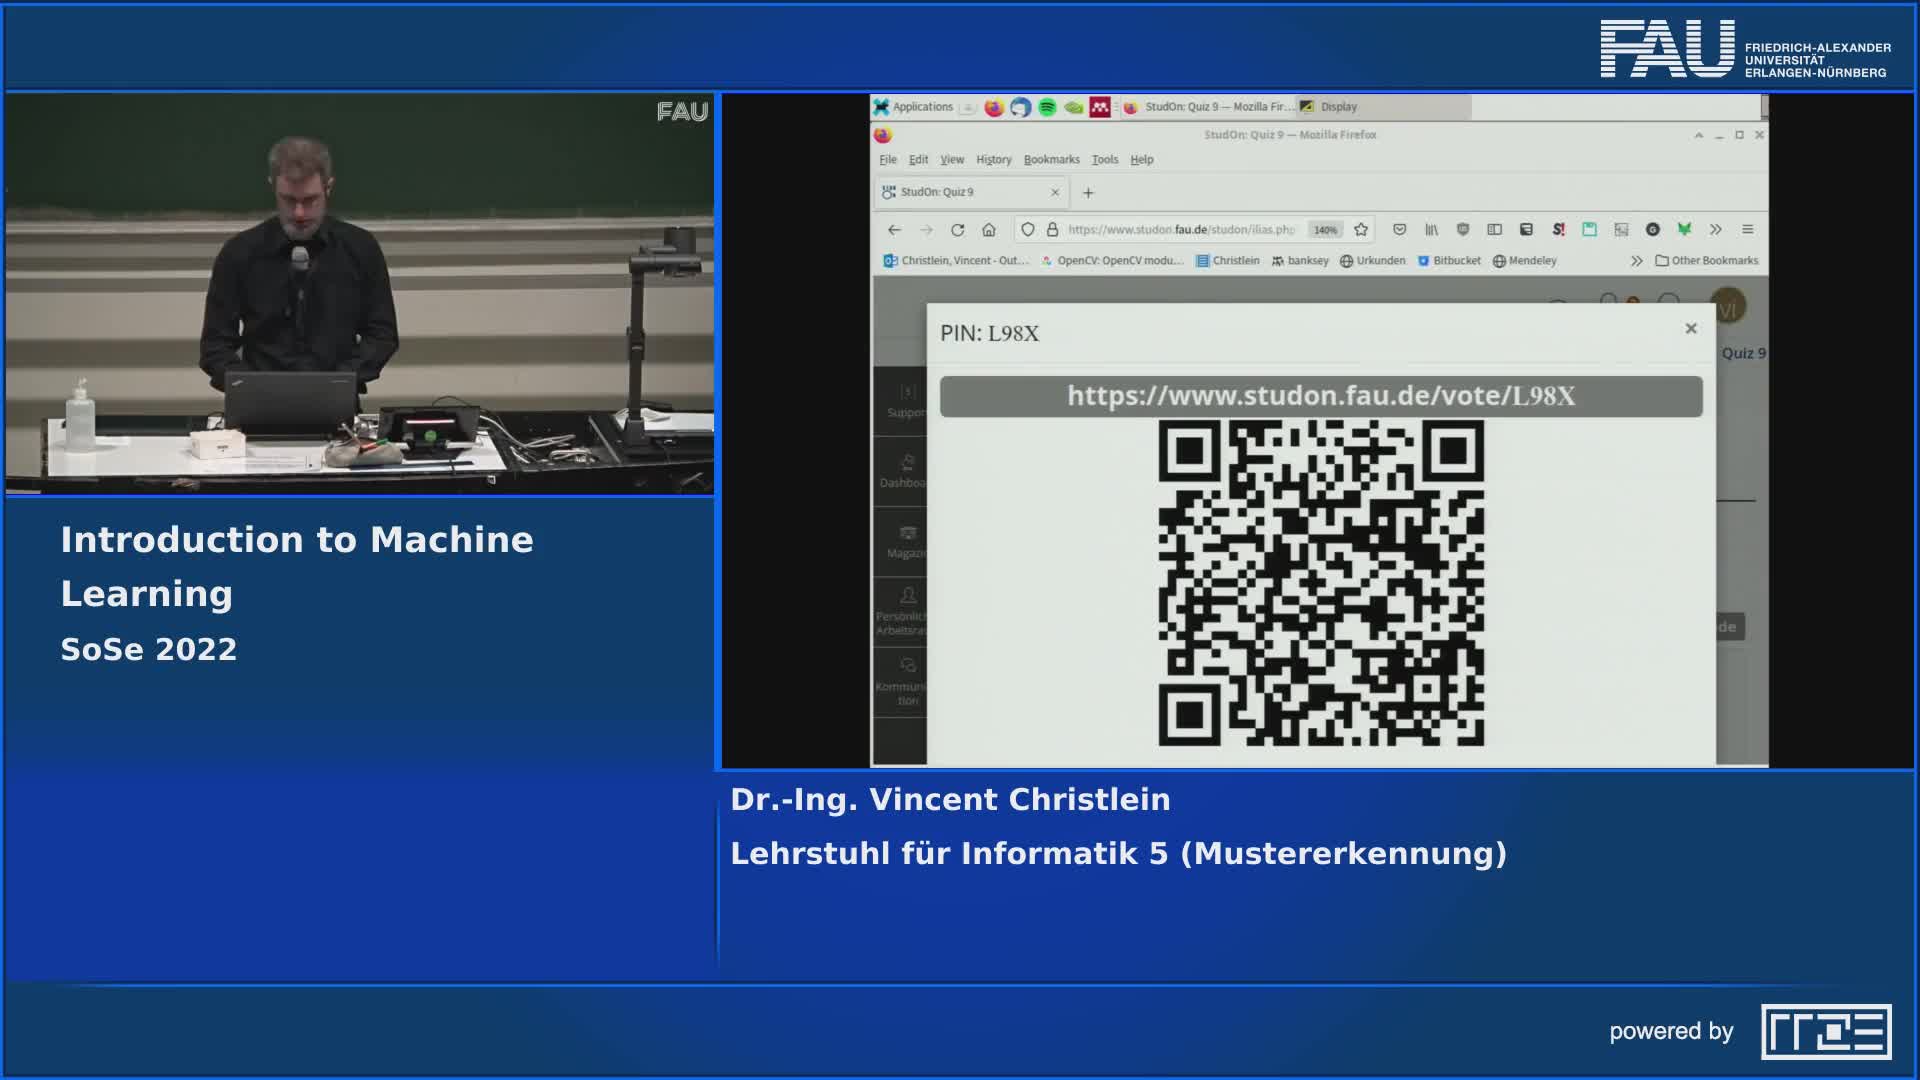Toggle the Firefox sidebar view
This screenshot has height=1080, width=1920.
(1494, 230)
